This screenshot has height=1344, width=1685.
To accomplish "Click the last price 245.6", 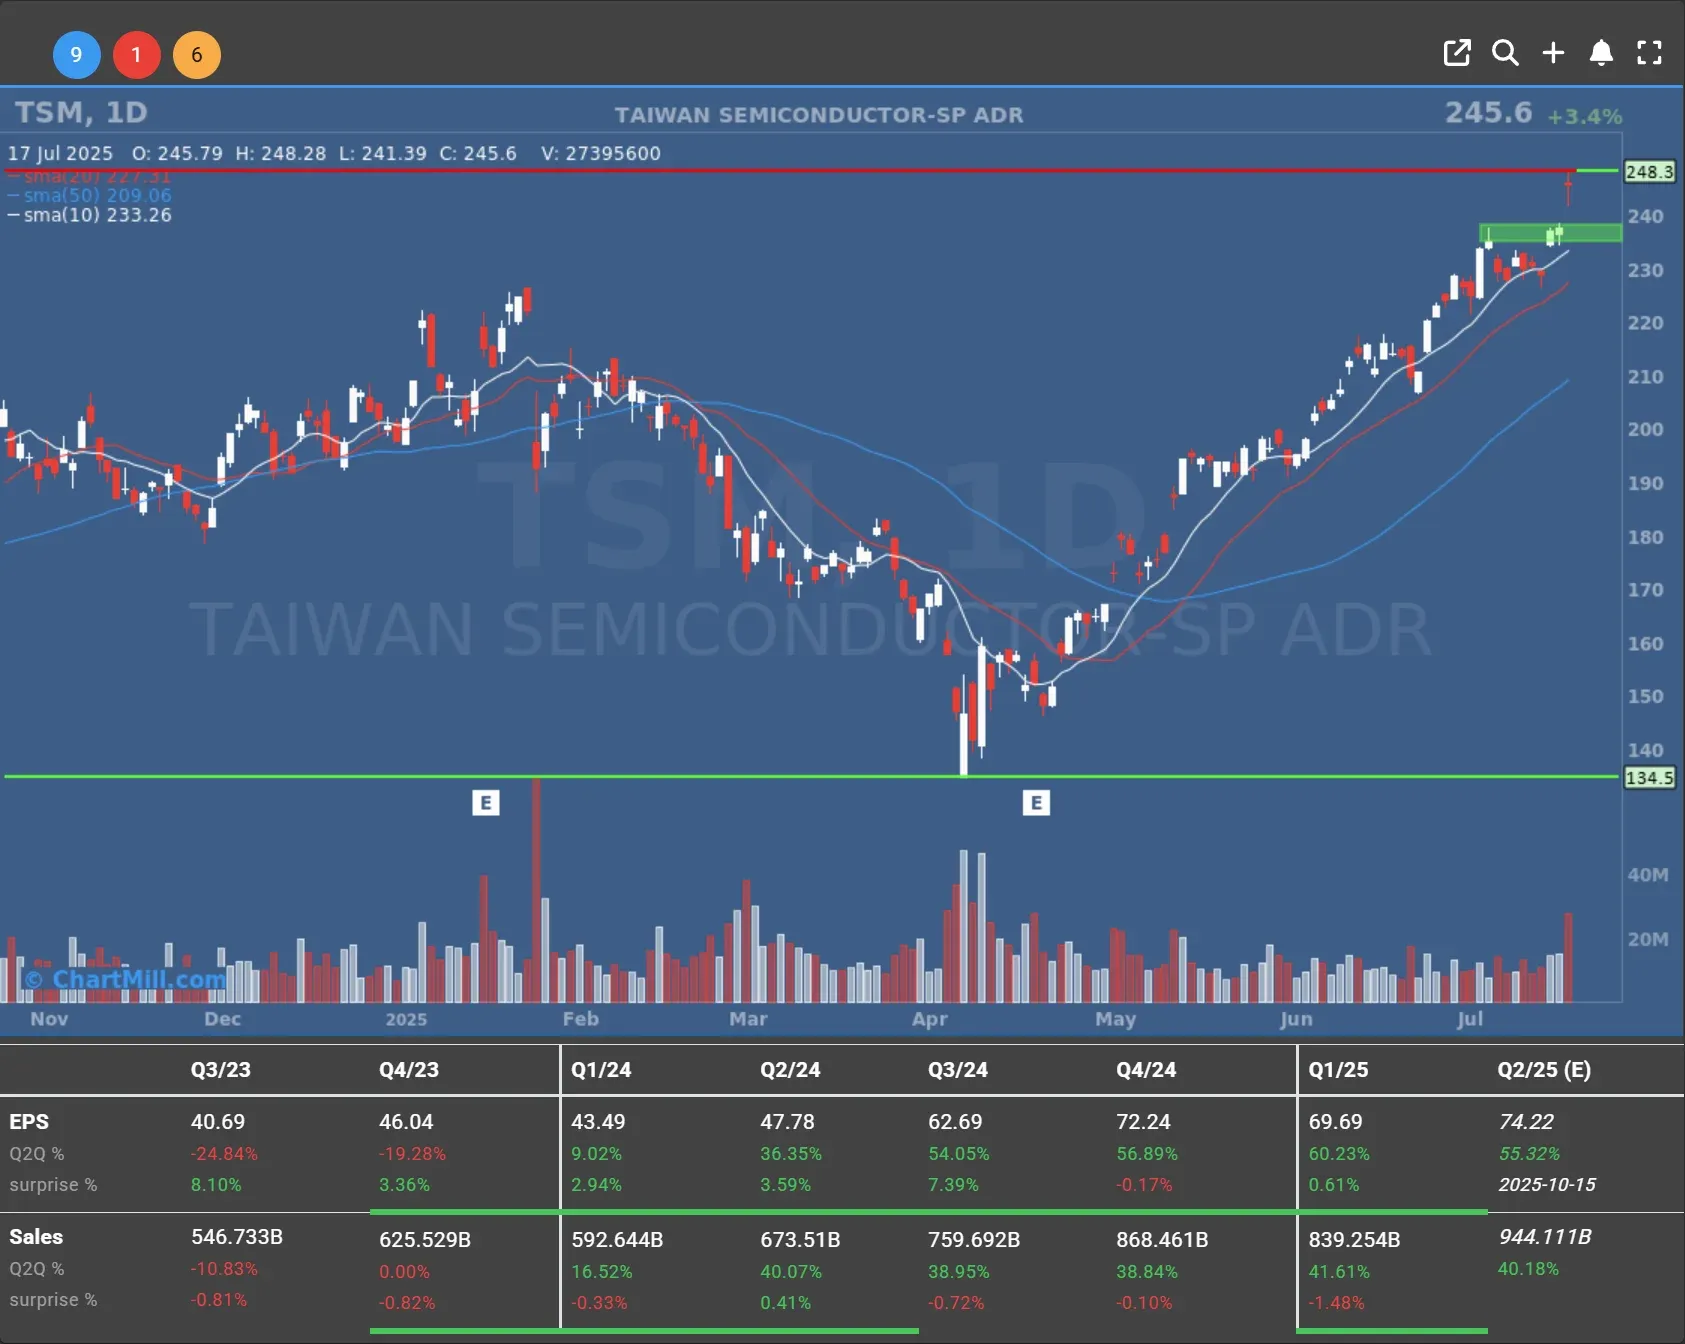I will click(1488, 112).
